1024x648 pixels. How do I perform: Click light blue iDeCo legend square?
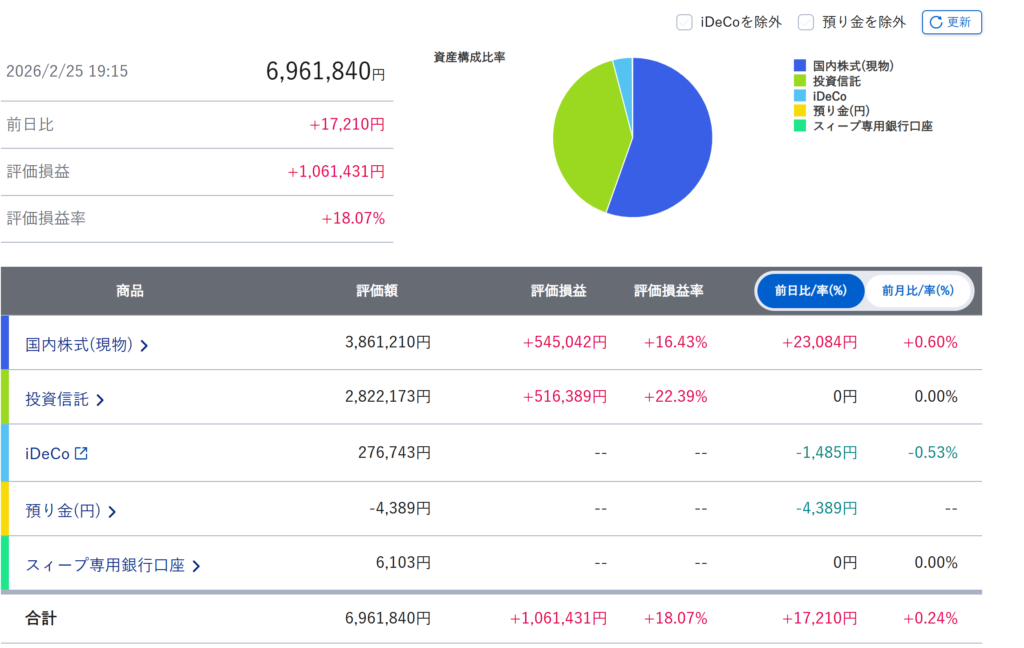[x=800, y=96]
